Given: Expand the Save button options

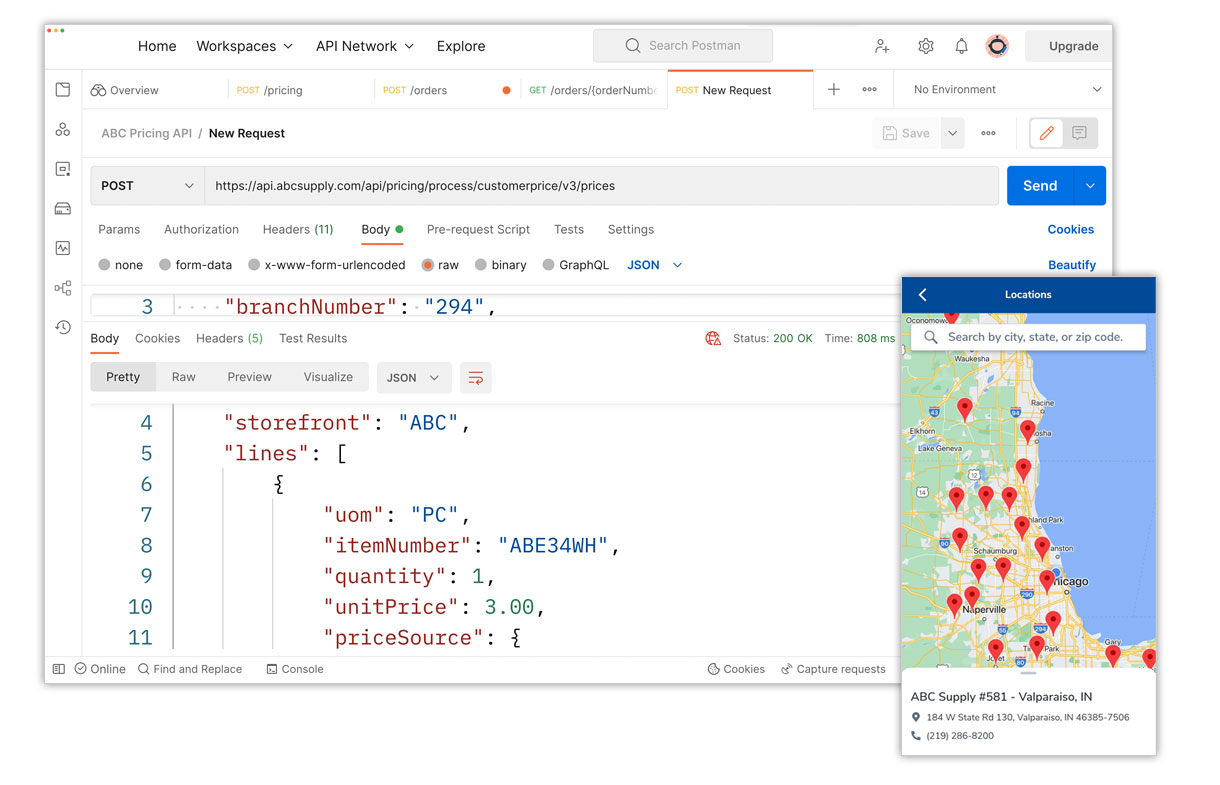Looking at the screenshot, I should (x=952, y=132).
